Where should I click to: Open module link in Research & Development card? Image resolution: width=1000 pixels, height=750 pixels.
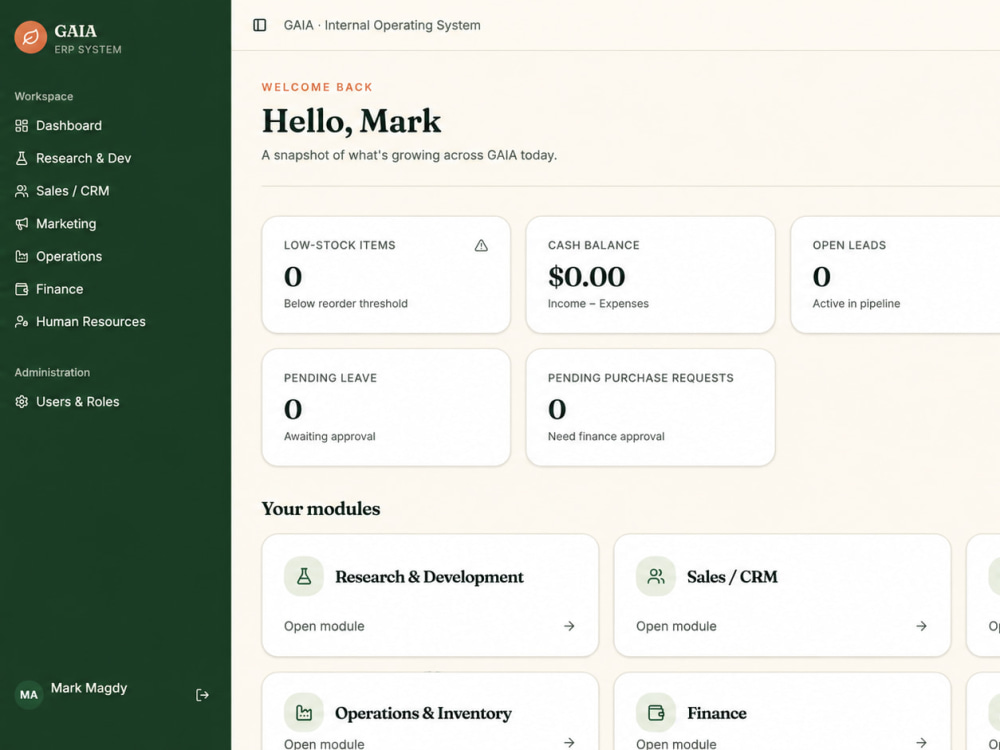coord(324,626)
